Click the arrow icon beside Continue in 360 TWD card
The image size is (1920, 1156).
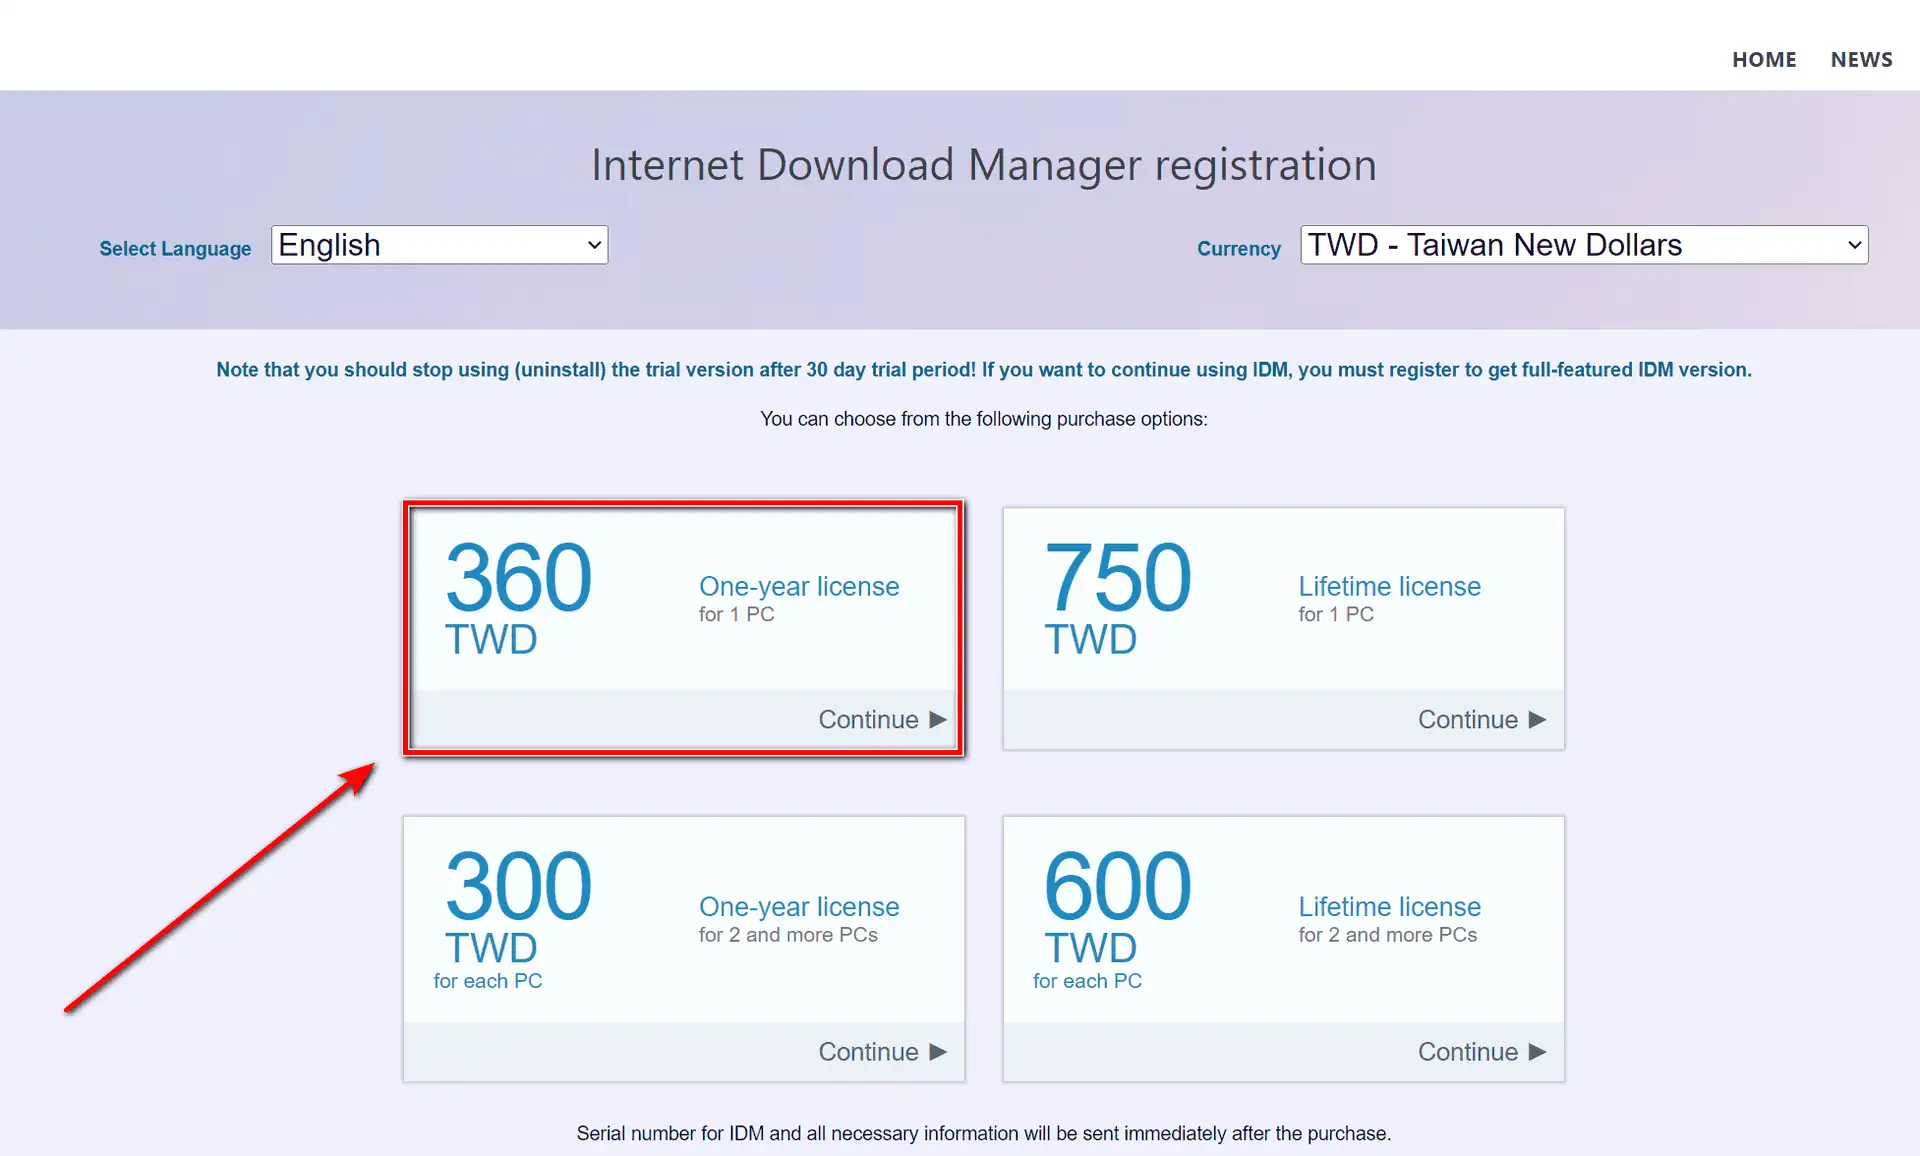click(938, 720)
